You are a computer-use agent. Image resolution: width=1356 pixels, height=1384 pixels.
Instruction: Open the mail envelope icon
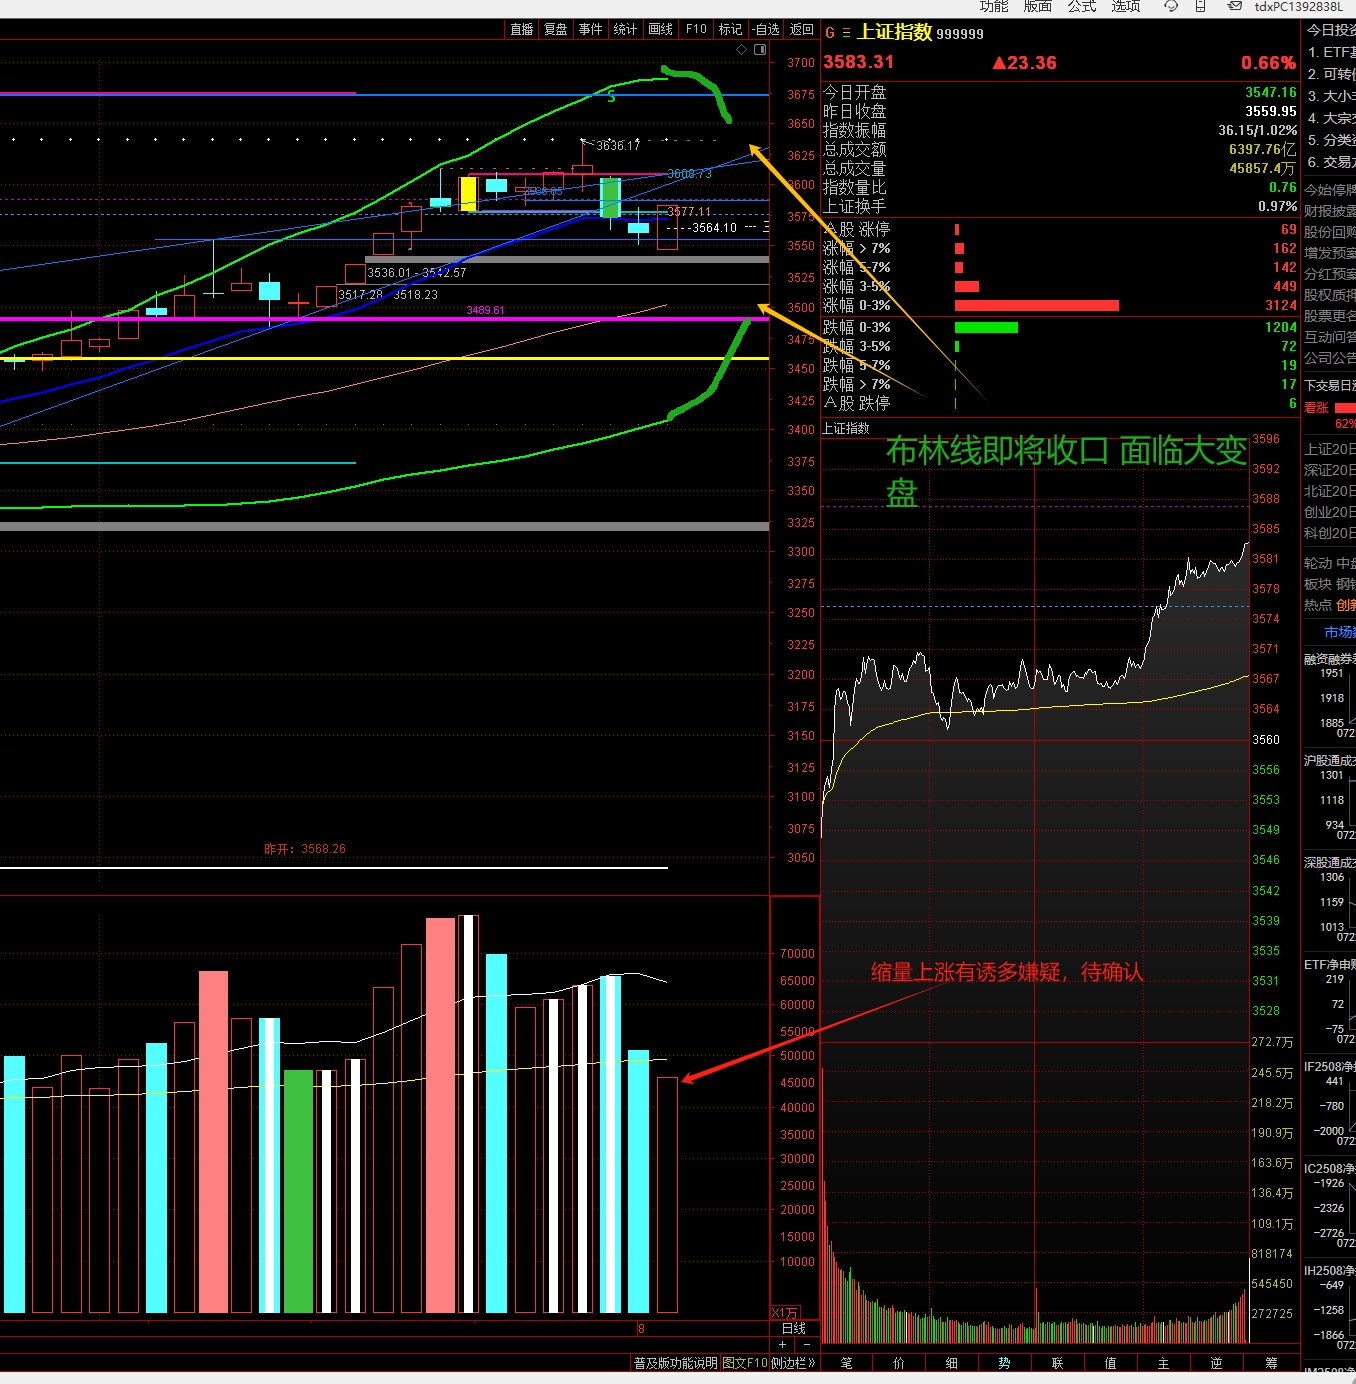[1235, 6]
